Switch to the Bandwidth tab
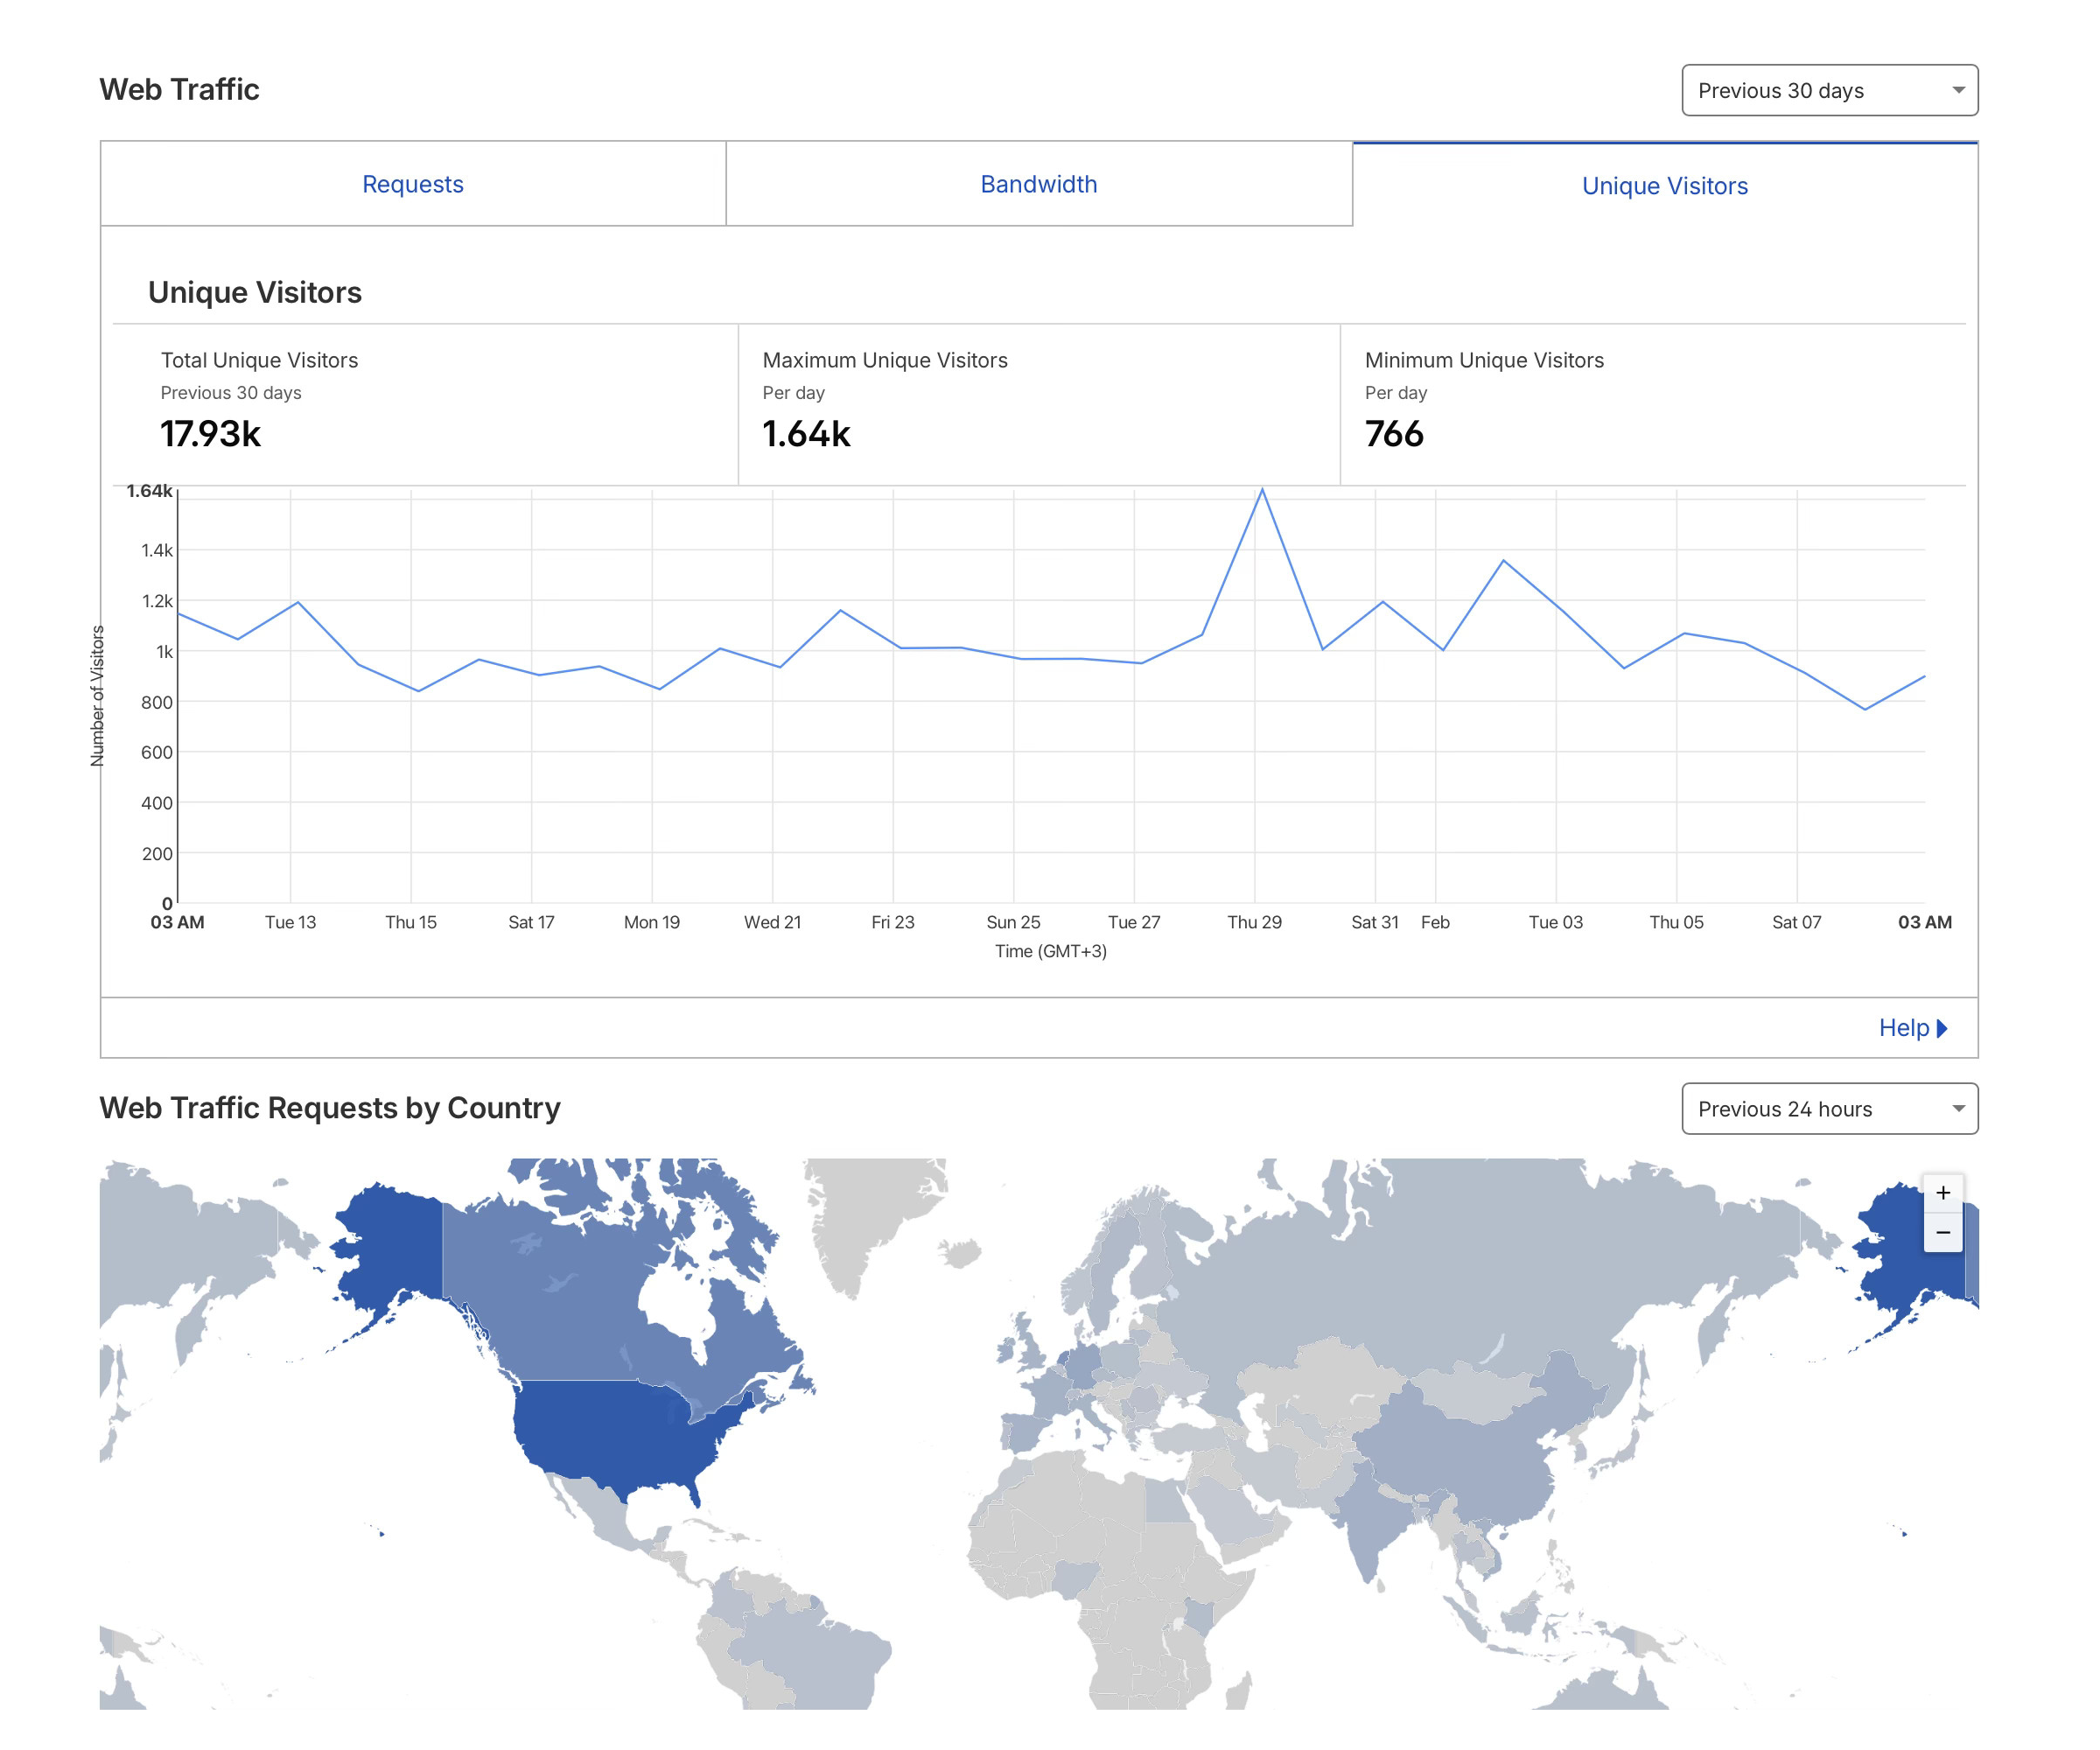 pyautogui.click(x=1038, y=184)
